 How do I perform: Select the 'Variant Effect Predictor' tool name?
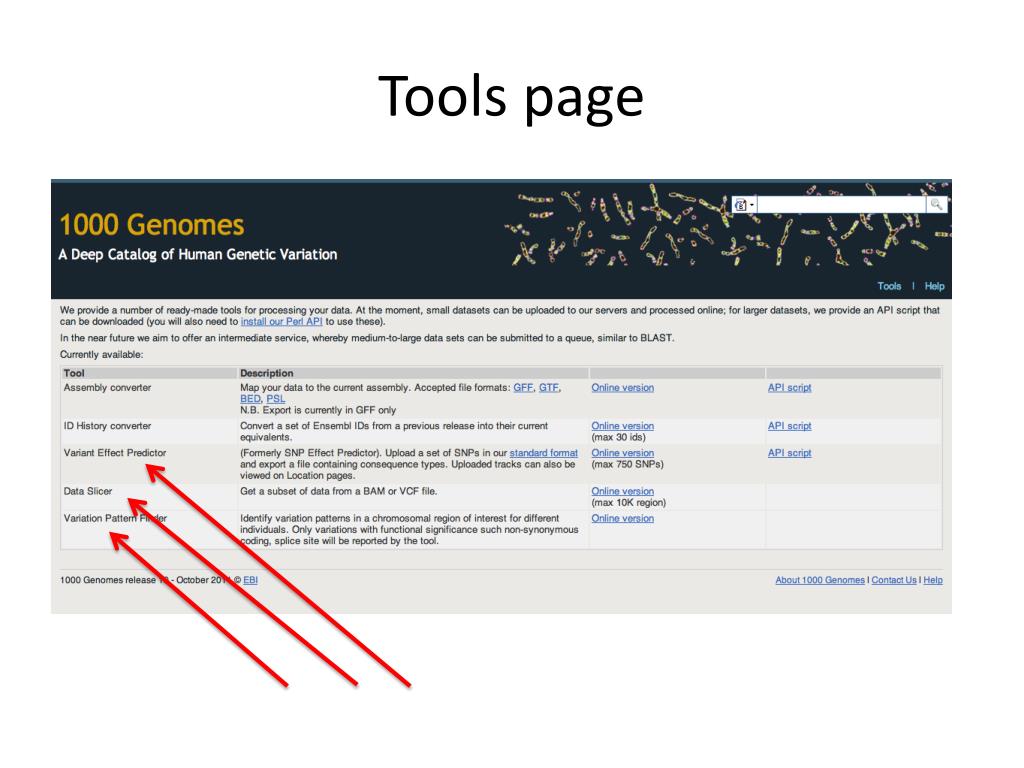pos(115,453)
